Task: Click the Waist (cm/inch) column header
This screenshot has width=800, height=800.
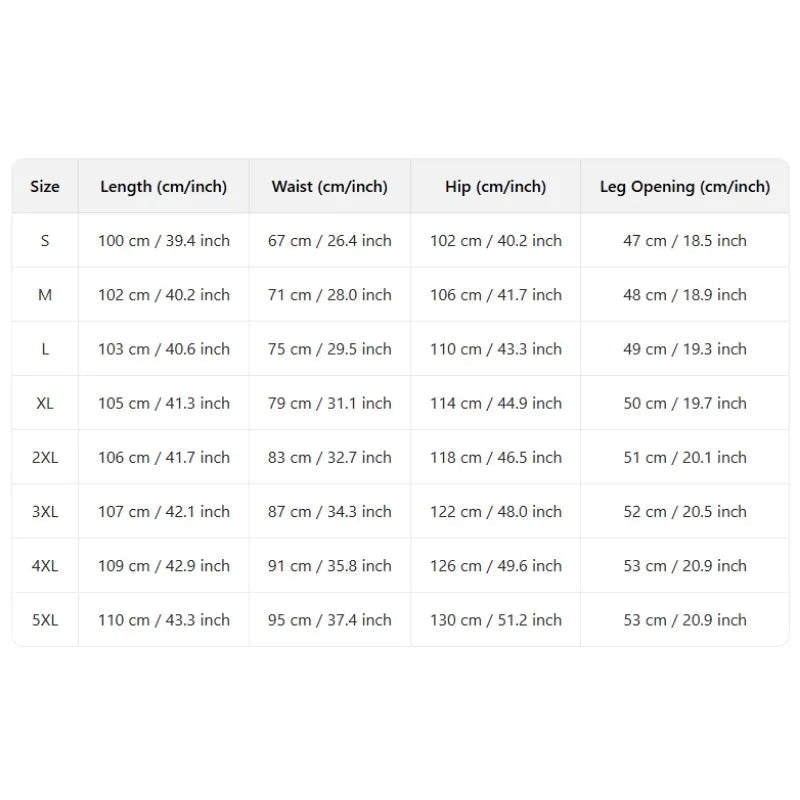Action: 330,187
